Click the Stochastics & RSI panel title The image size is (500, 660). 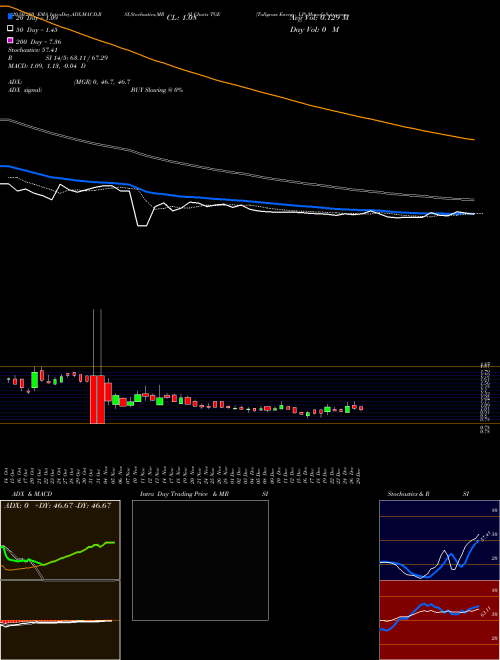[428, 494]
